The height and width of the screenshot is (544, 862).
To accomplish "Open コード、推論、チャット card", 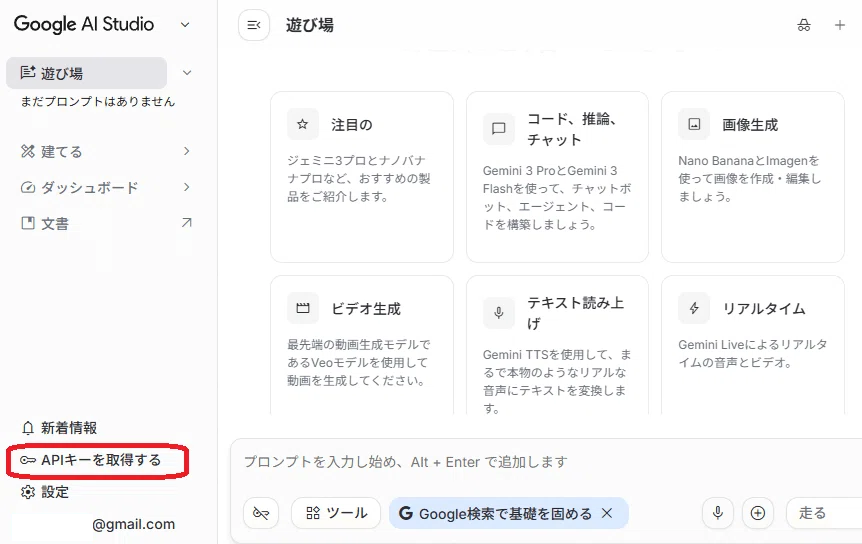I will coord(557,177).
